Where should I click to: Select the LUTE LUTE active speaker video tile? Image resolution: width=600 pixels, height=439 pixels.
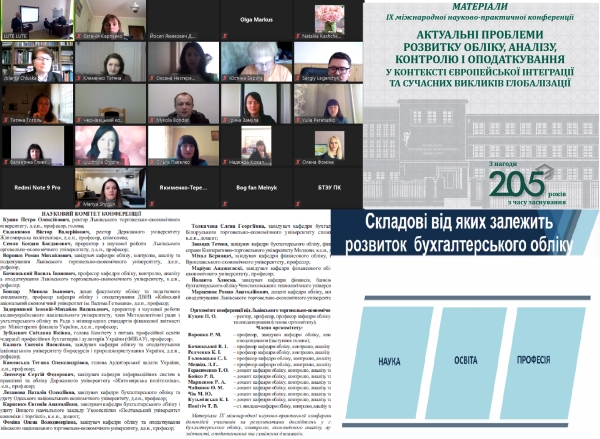pos(38,20)
